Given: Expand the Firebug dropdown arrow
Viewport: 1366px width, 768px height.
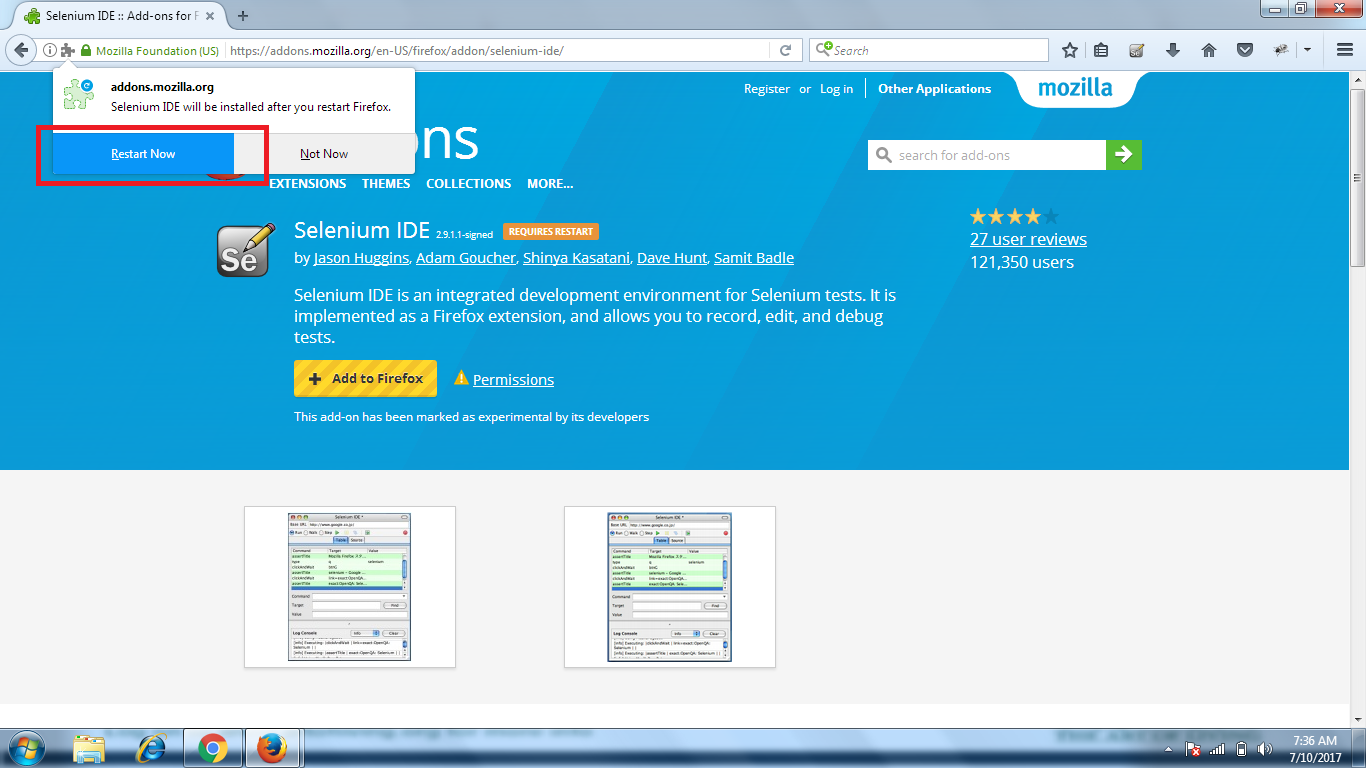Looking at the screenshot, I should (1306, 50).
